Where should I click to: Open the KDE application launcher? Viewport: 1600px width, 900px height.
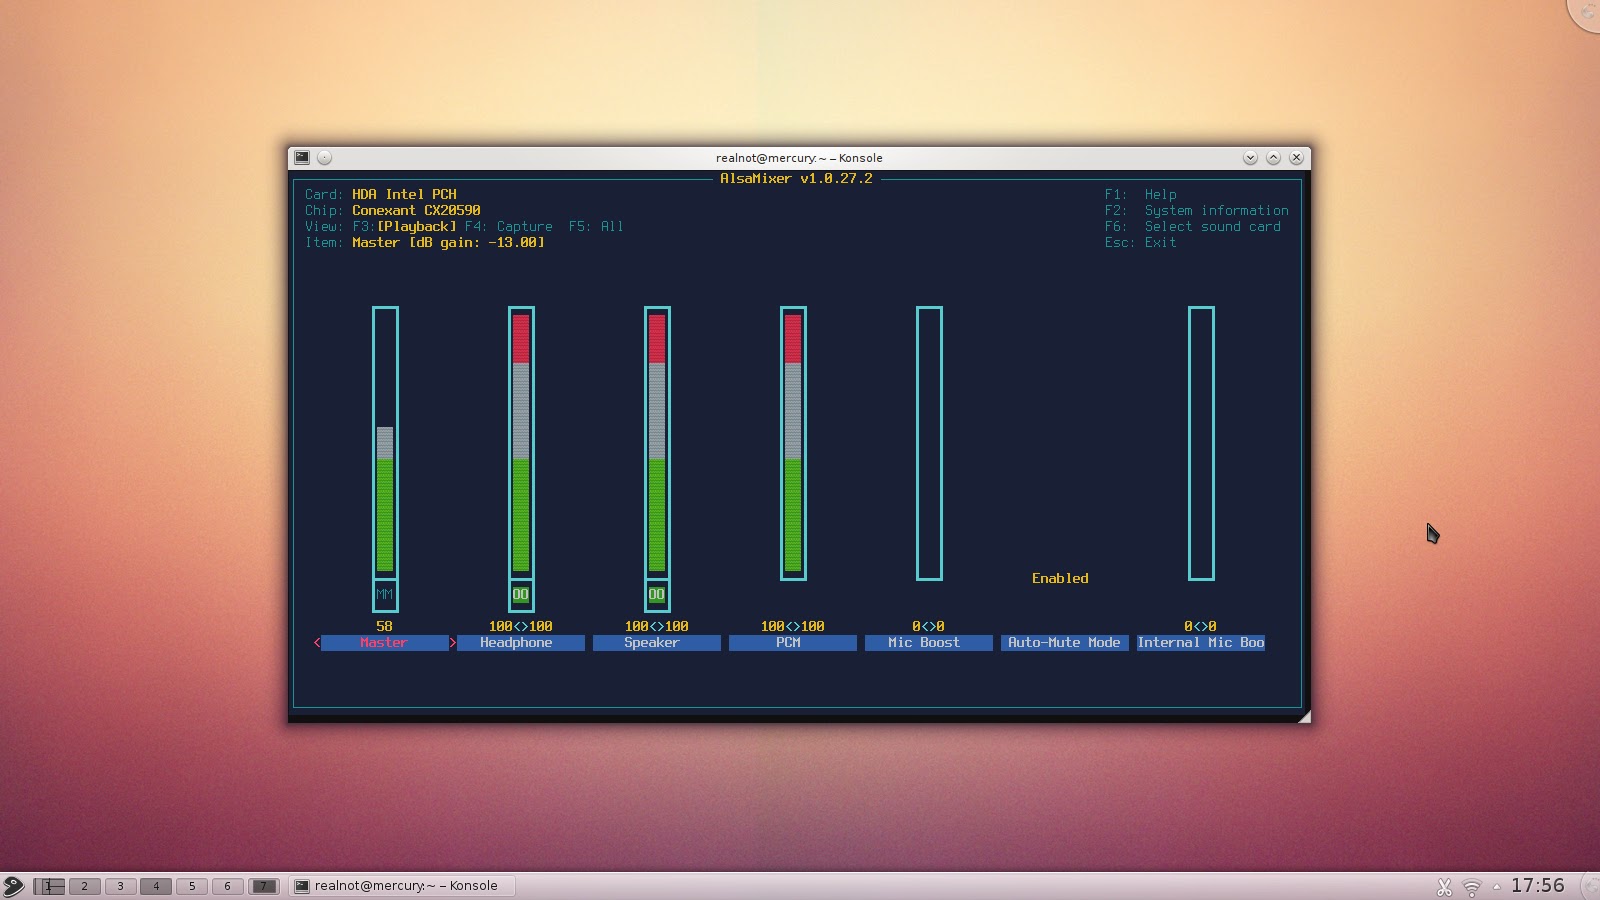(x=13, y=886)
